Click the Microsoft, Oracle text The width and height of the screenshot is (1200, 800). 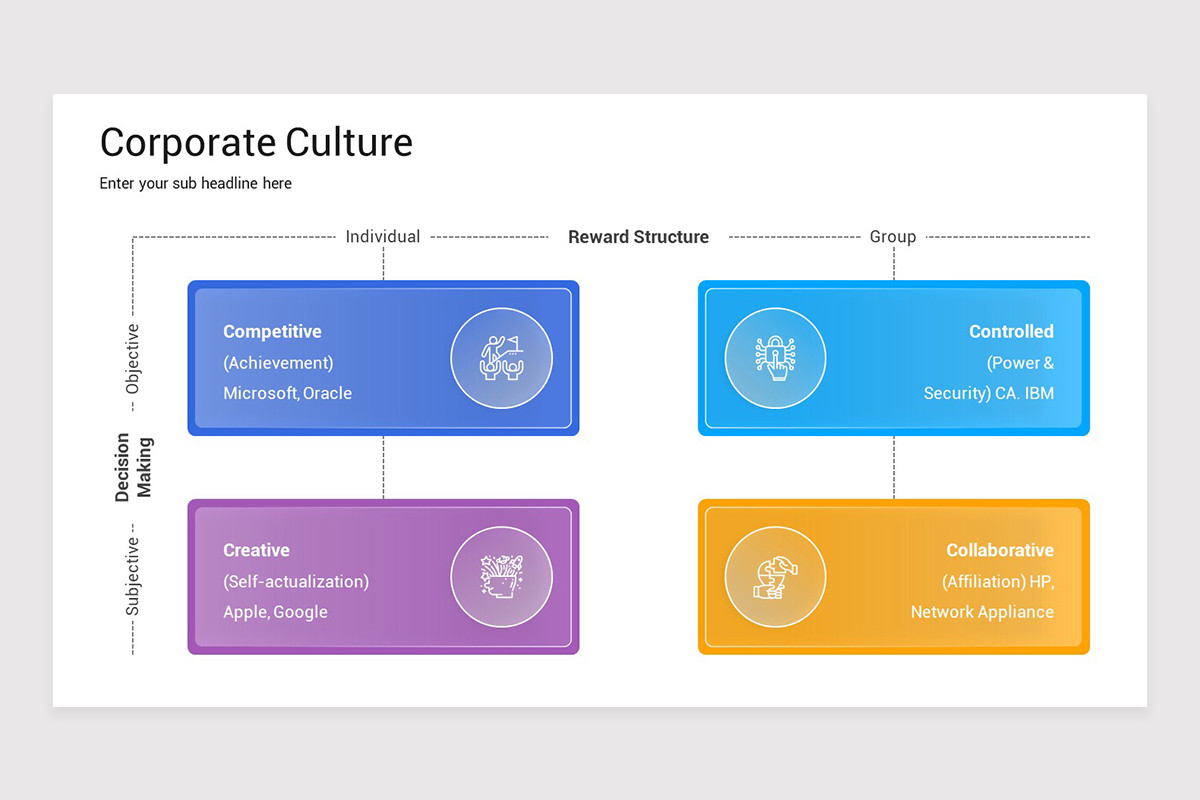(x=287, y=393)
